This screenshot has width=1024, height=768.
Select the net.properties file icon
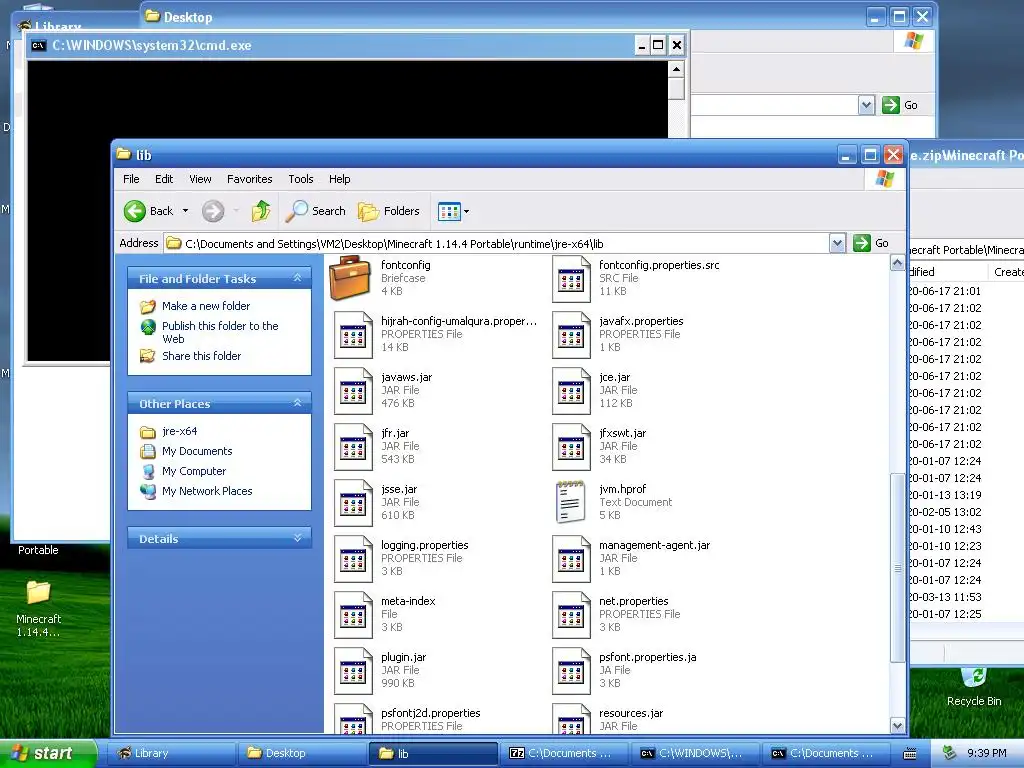(x=570, y=616)
